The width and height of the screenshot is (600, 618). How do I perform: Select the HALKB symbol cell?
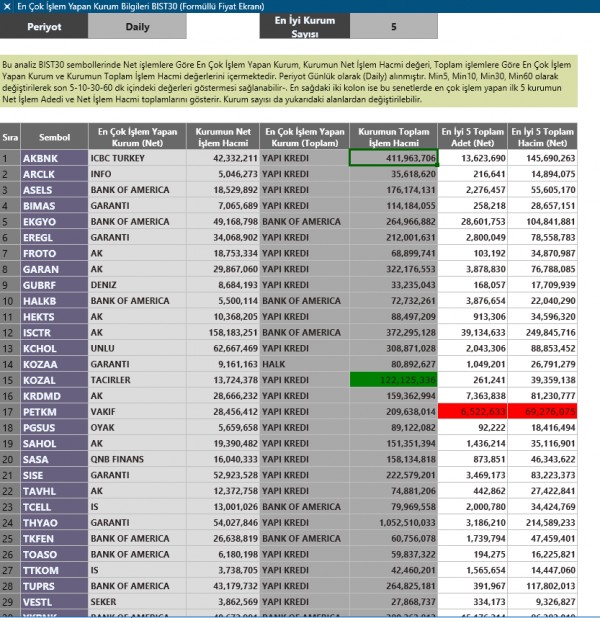pos(54,301)
